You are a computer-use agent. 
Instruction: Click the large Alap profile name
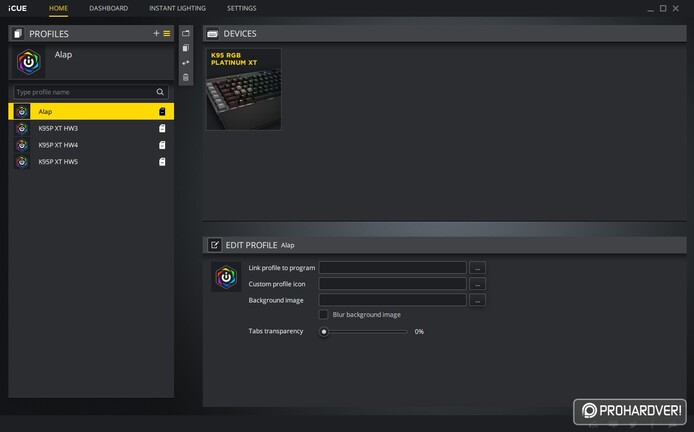pyautogui.click(x=63, y=54)
